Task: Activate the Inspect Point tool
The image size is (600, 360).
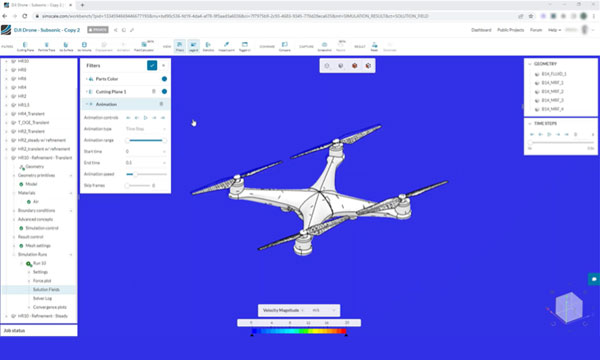Action: (226, 47)
